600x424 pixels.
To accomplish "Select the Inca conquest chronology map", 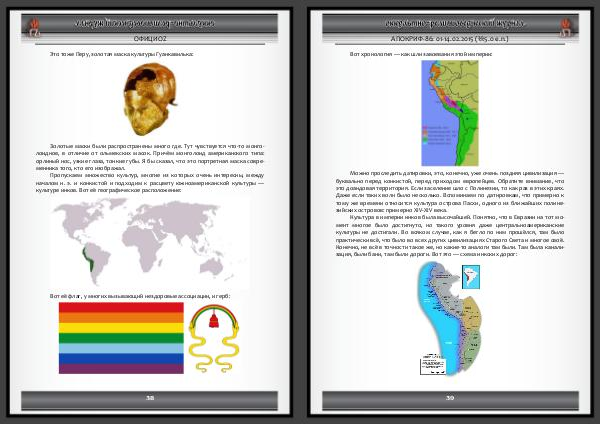I will [450, 113].
